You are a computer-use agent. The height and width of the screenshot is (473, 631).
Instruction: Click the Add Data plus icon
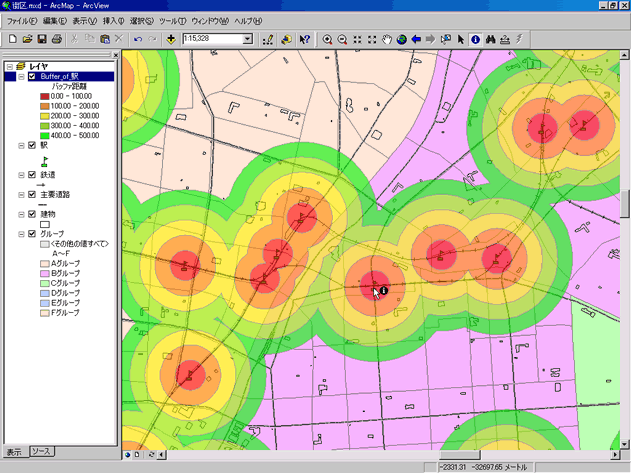[171, 39]
